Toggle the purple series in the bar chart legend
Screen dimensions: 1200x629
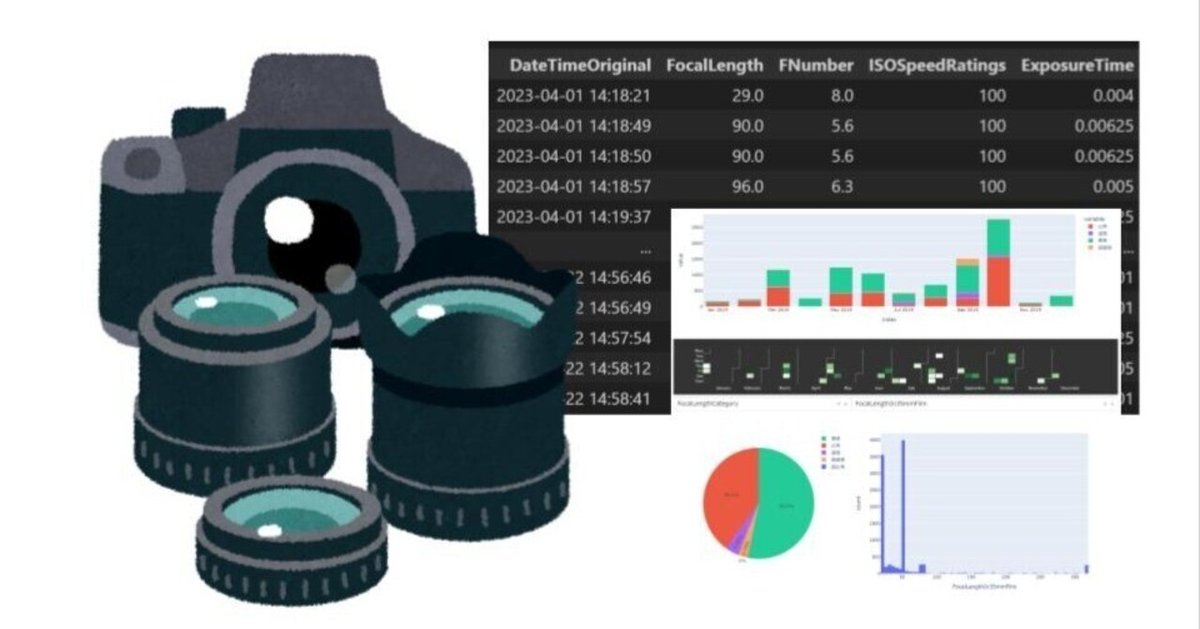1091,233
